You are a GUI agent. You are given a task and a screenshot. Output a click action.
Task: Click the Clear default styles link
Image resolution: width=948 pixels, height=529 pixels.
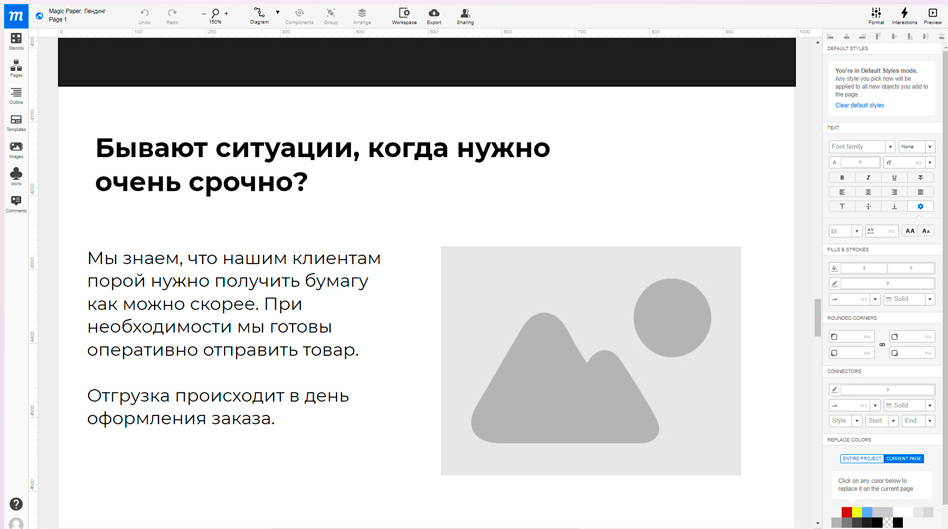pos(860,105)
